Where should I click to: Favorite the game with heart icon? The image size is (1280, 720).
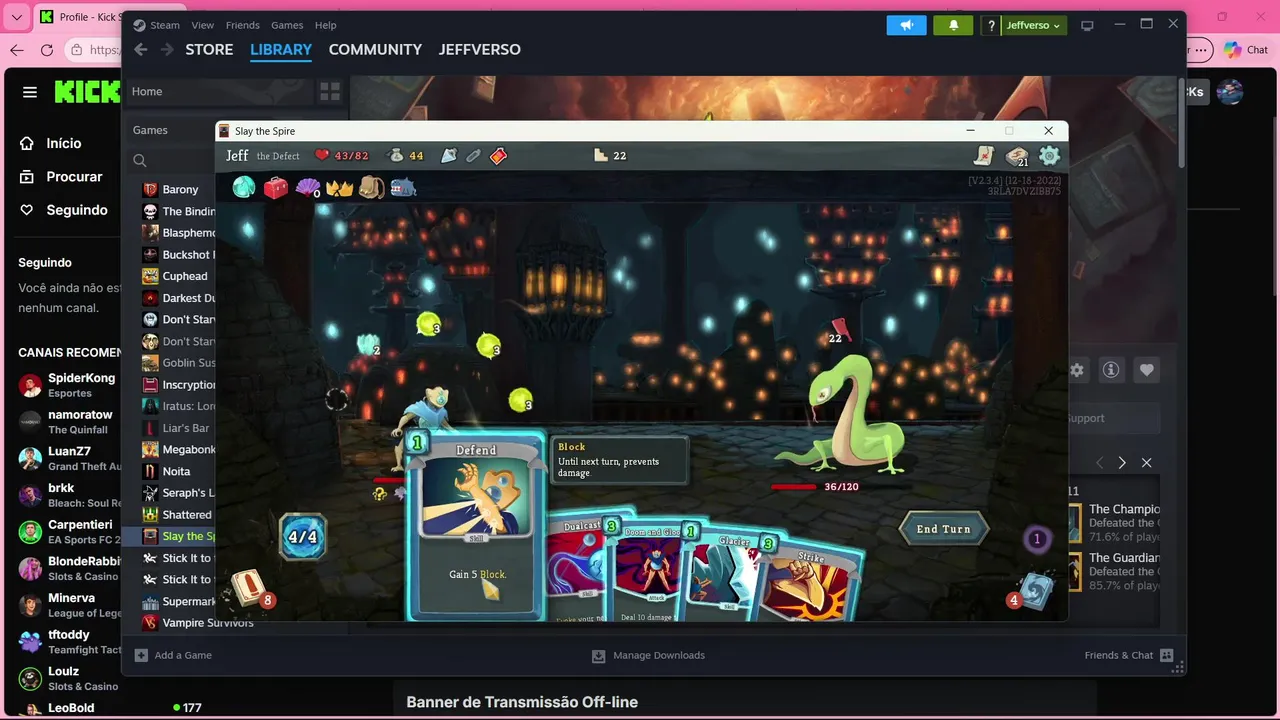(1147, 370)
